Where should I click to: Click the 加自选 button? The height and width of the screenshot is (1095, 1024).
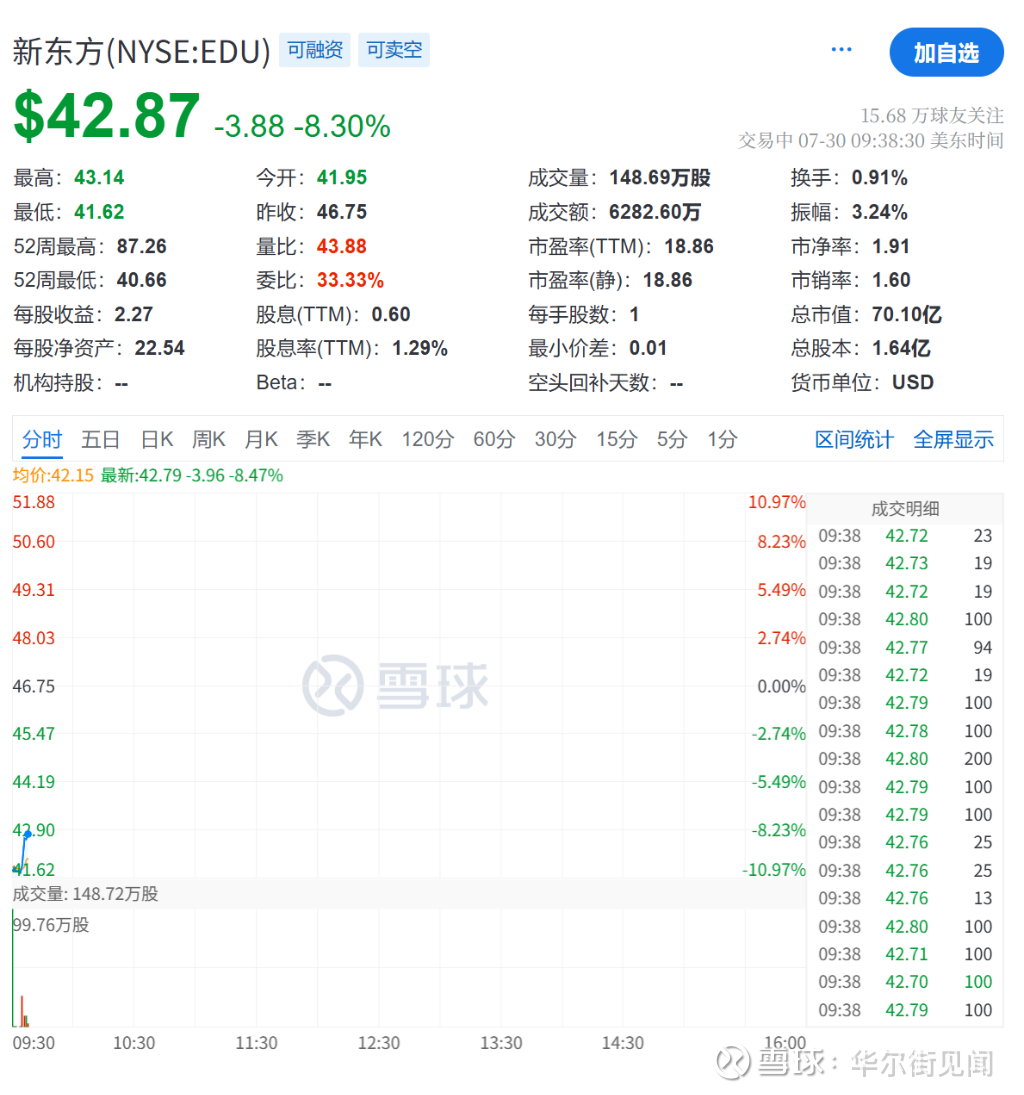(946, 52)
